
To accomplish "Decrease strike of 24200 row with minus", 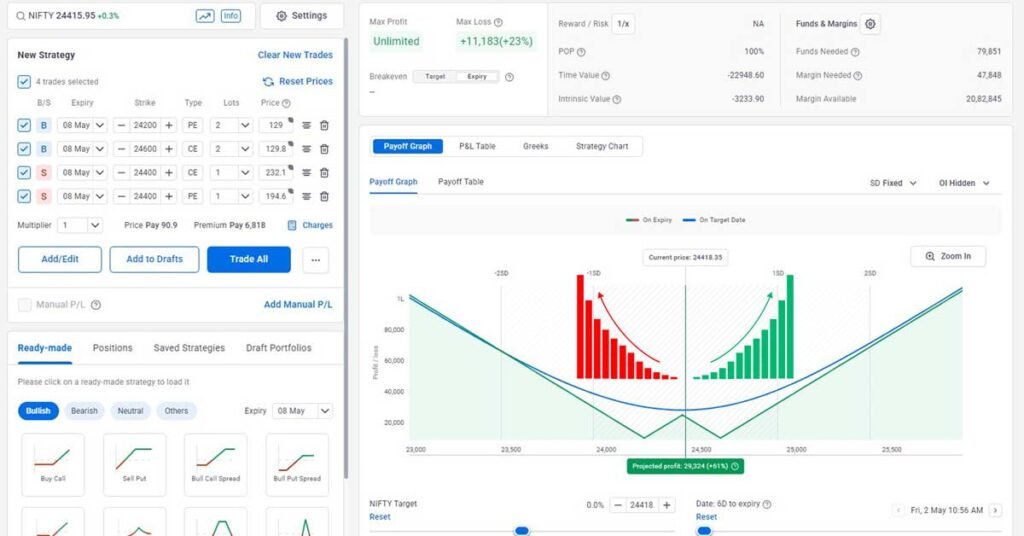I will [x=121, y=125].
